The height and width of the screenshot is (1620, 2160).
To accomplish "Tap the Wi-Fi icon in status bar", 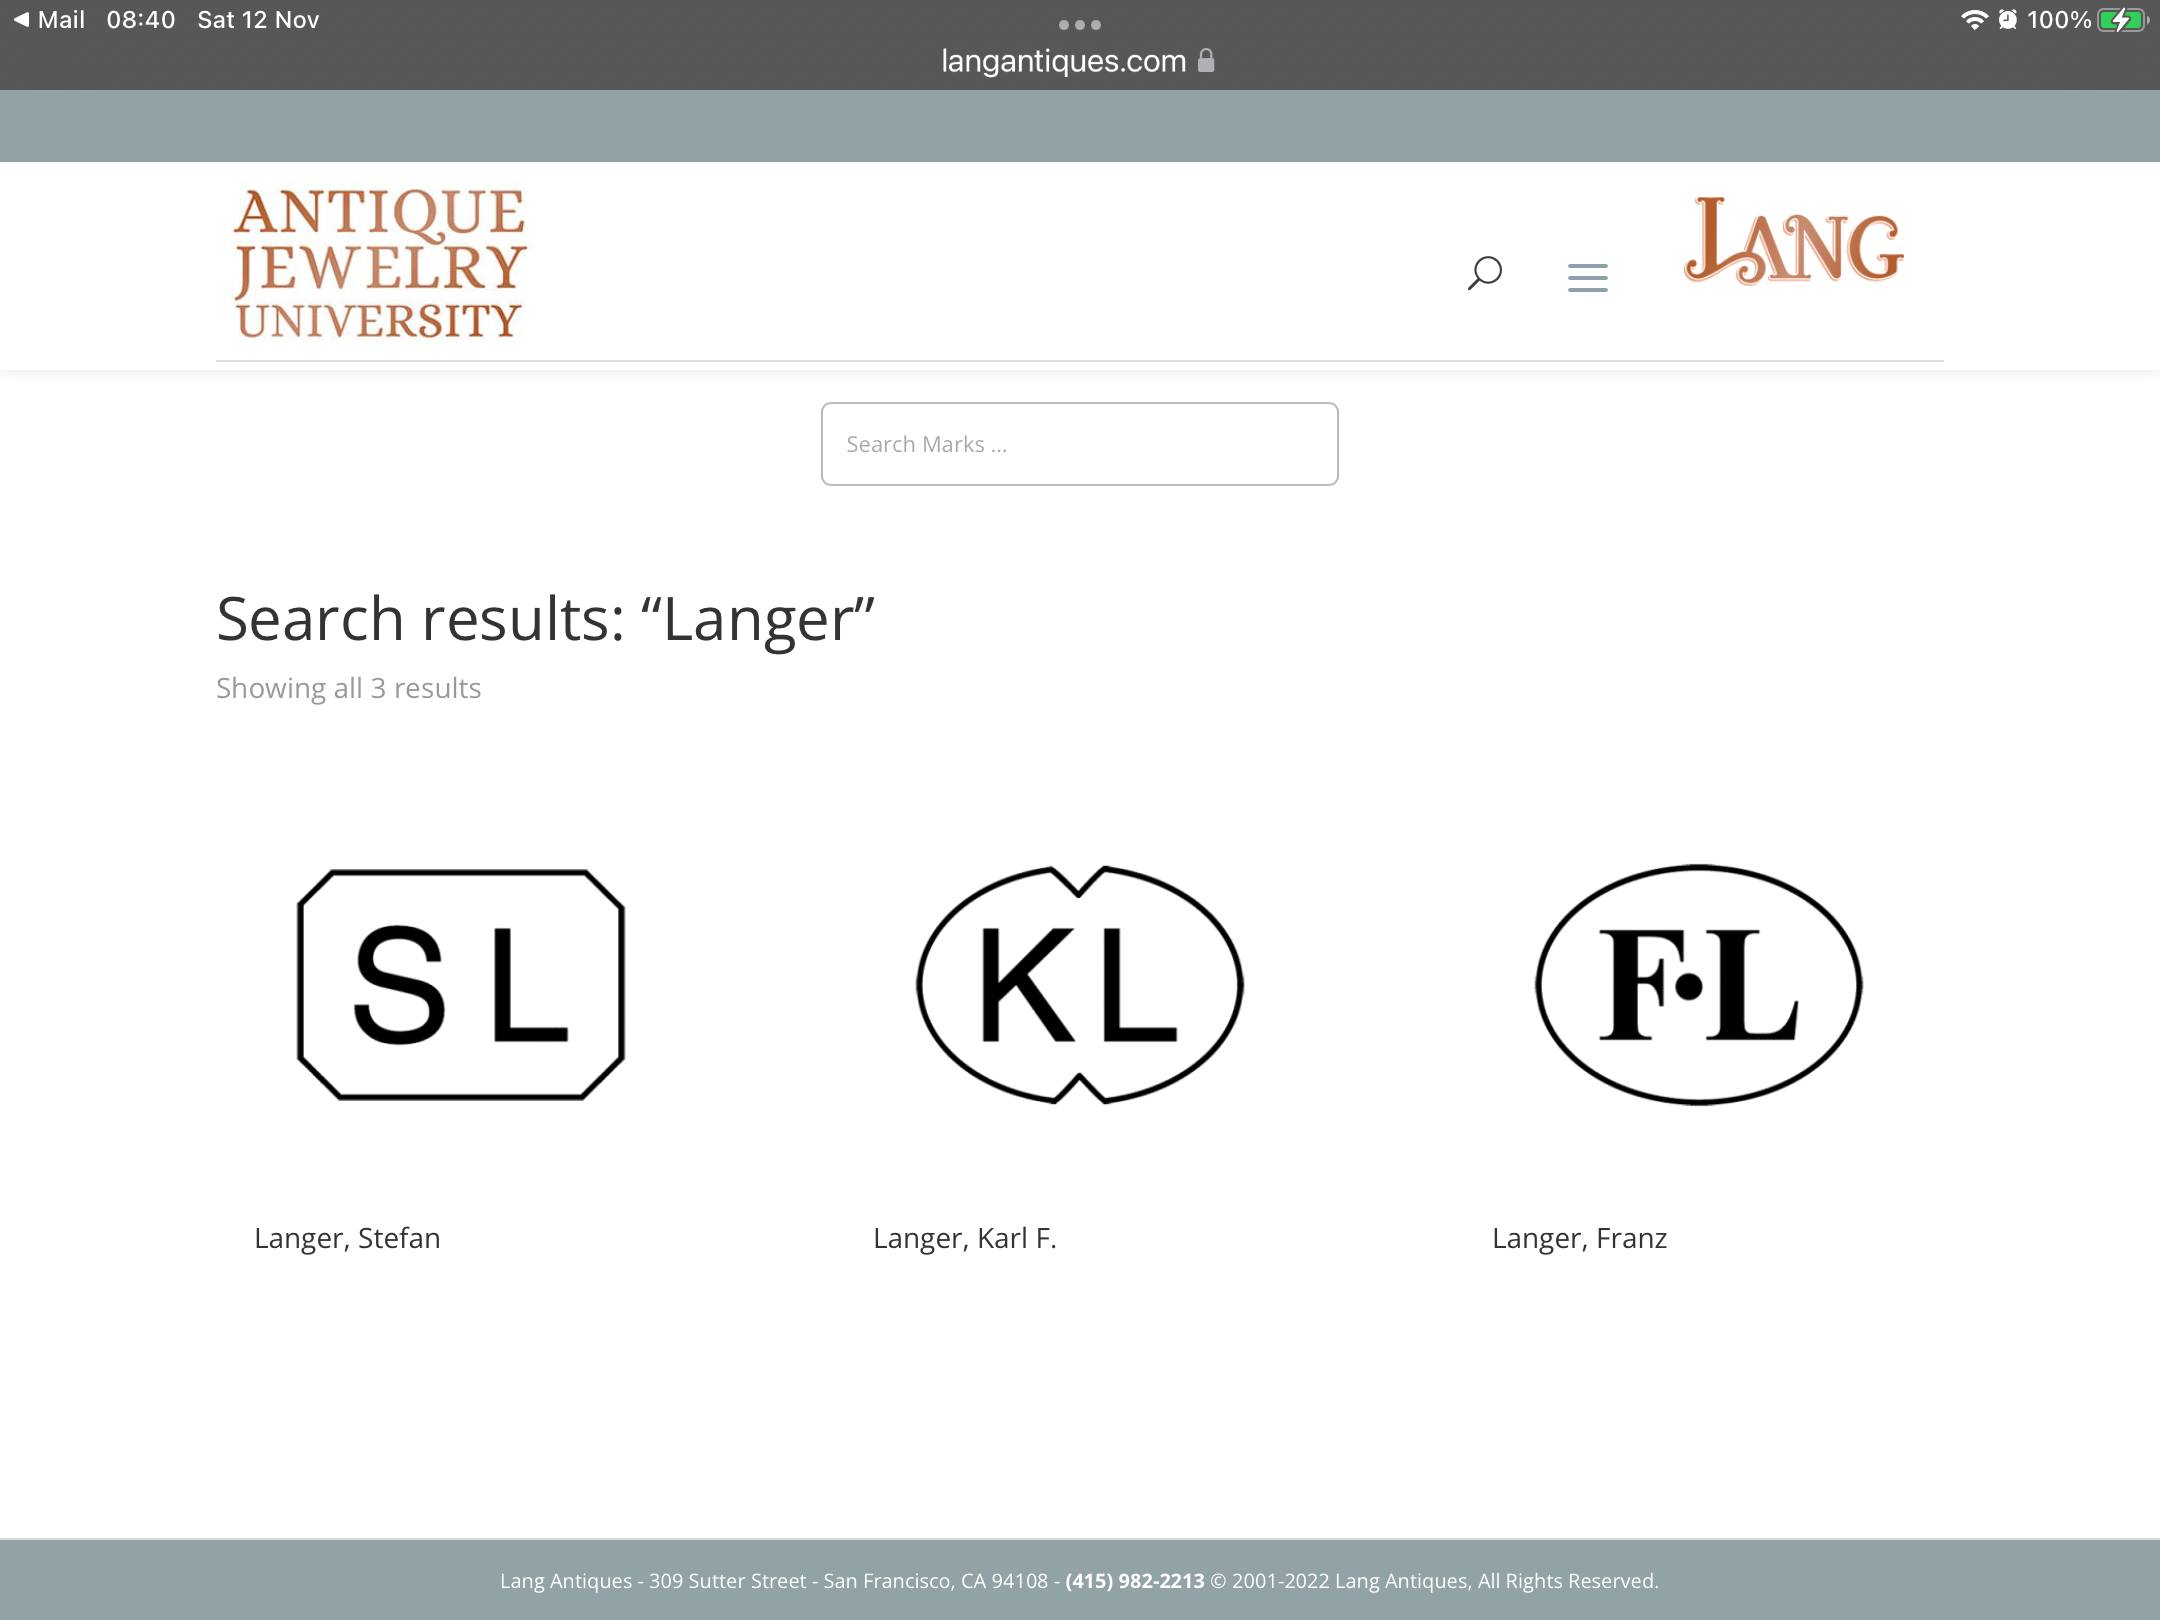I will click(x=1973, y=20).
